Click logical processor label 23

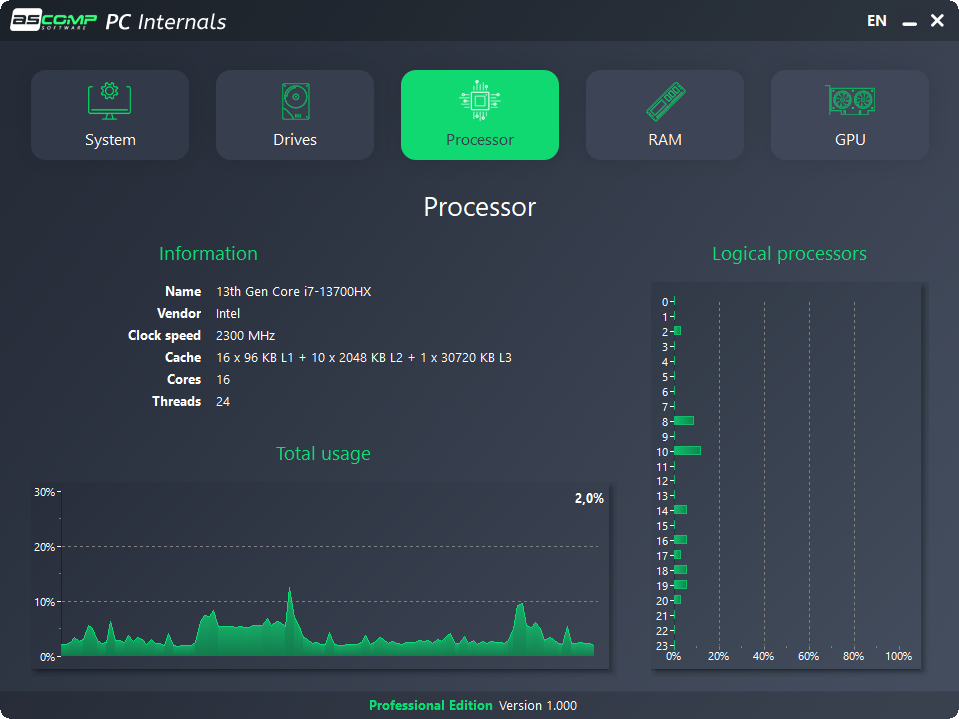[x=662, y=646]
